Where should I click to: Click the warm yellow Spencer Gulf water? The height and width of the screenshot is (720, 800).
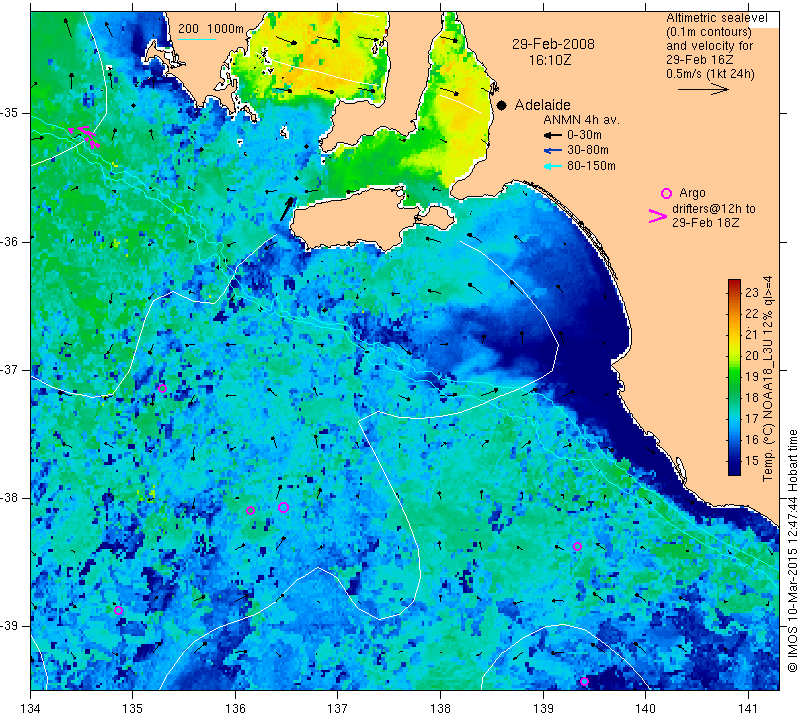(316, 56)
